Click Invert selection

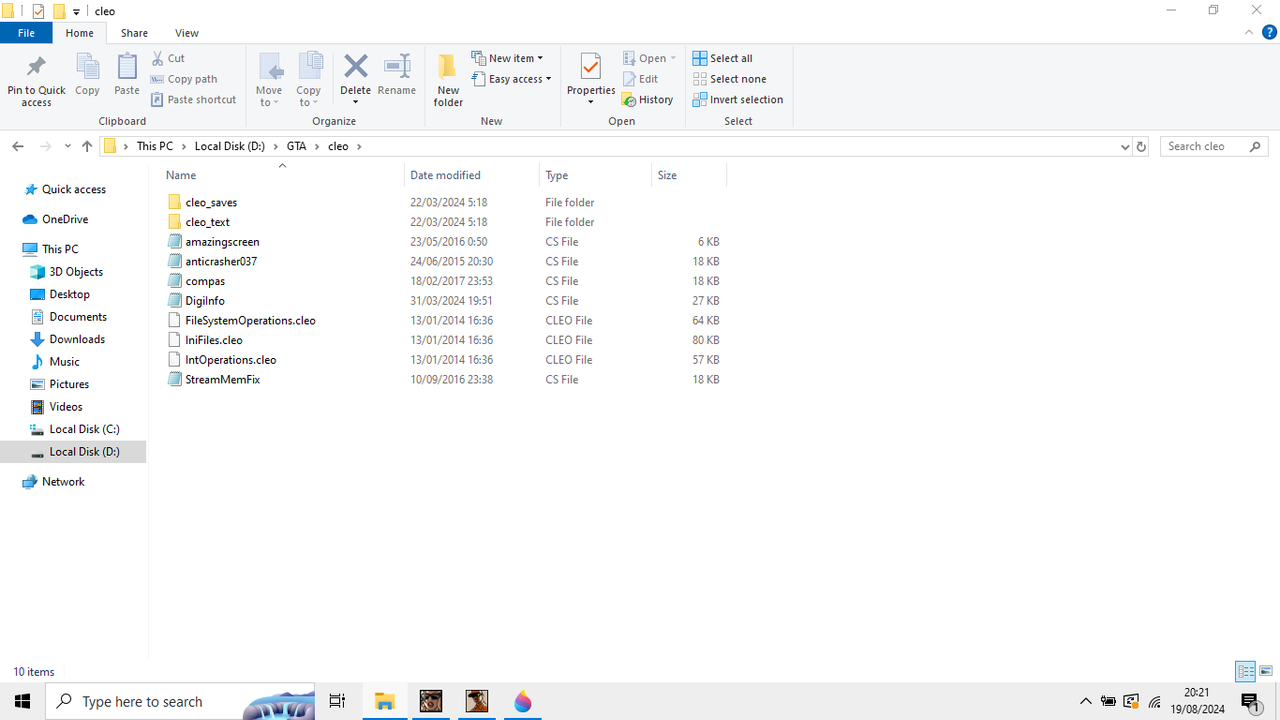738,100
